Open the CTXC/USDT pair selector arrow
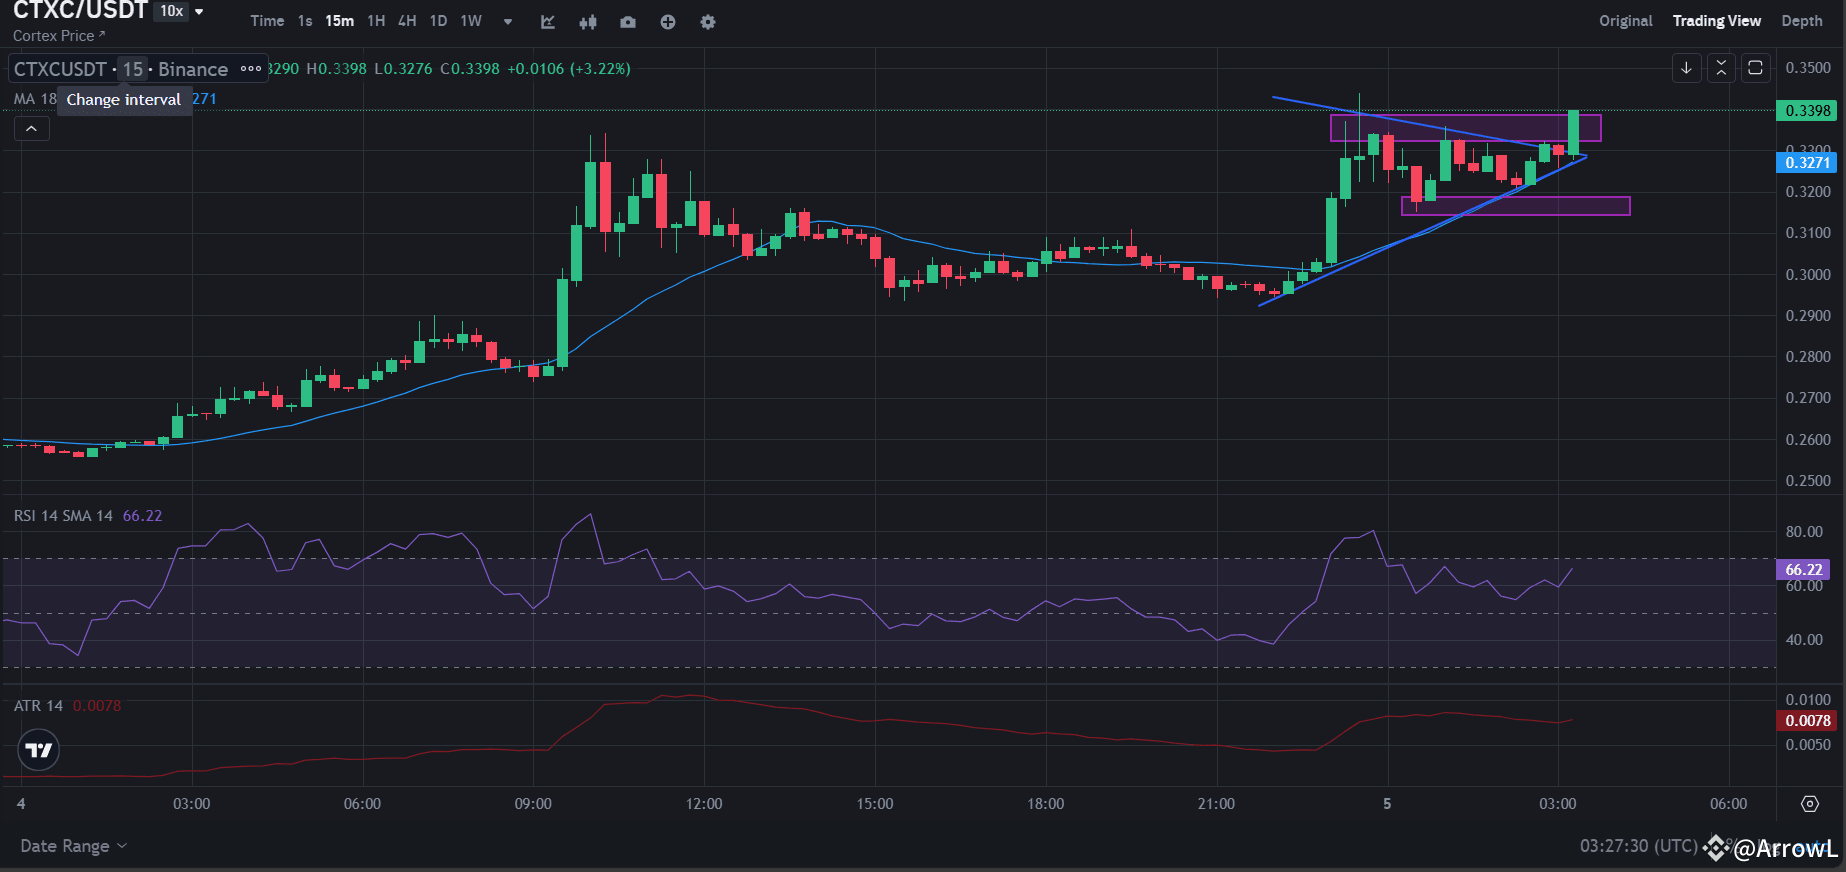Viewport: 1846px width, 872px height. pos(199,12)
